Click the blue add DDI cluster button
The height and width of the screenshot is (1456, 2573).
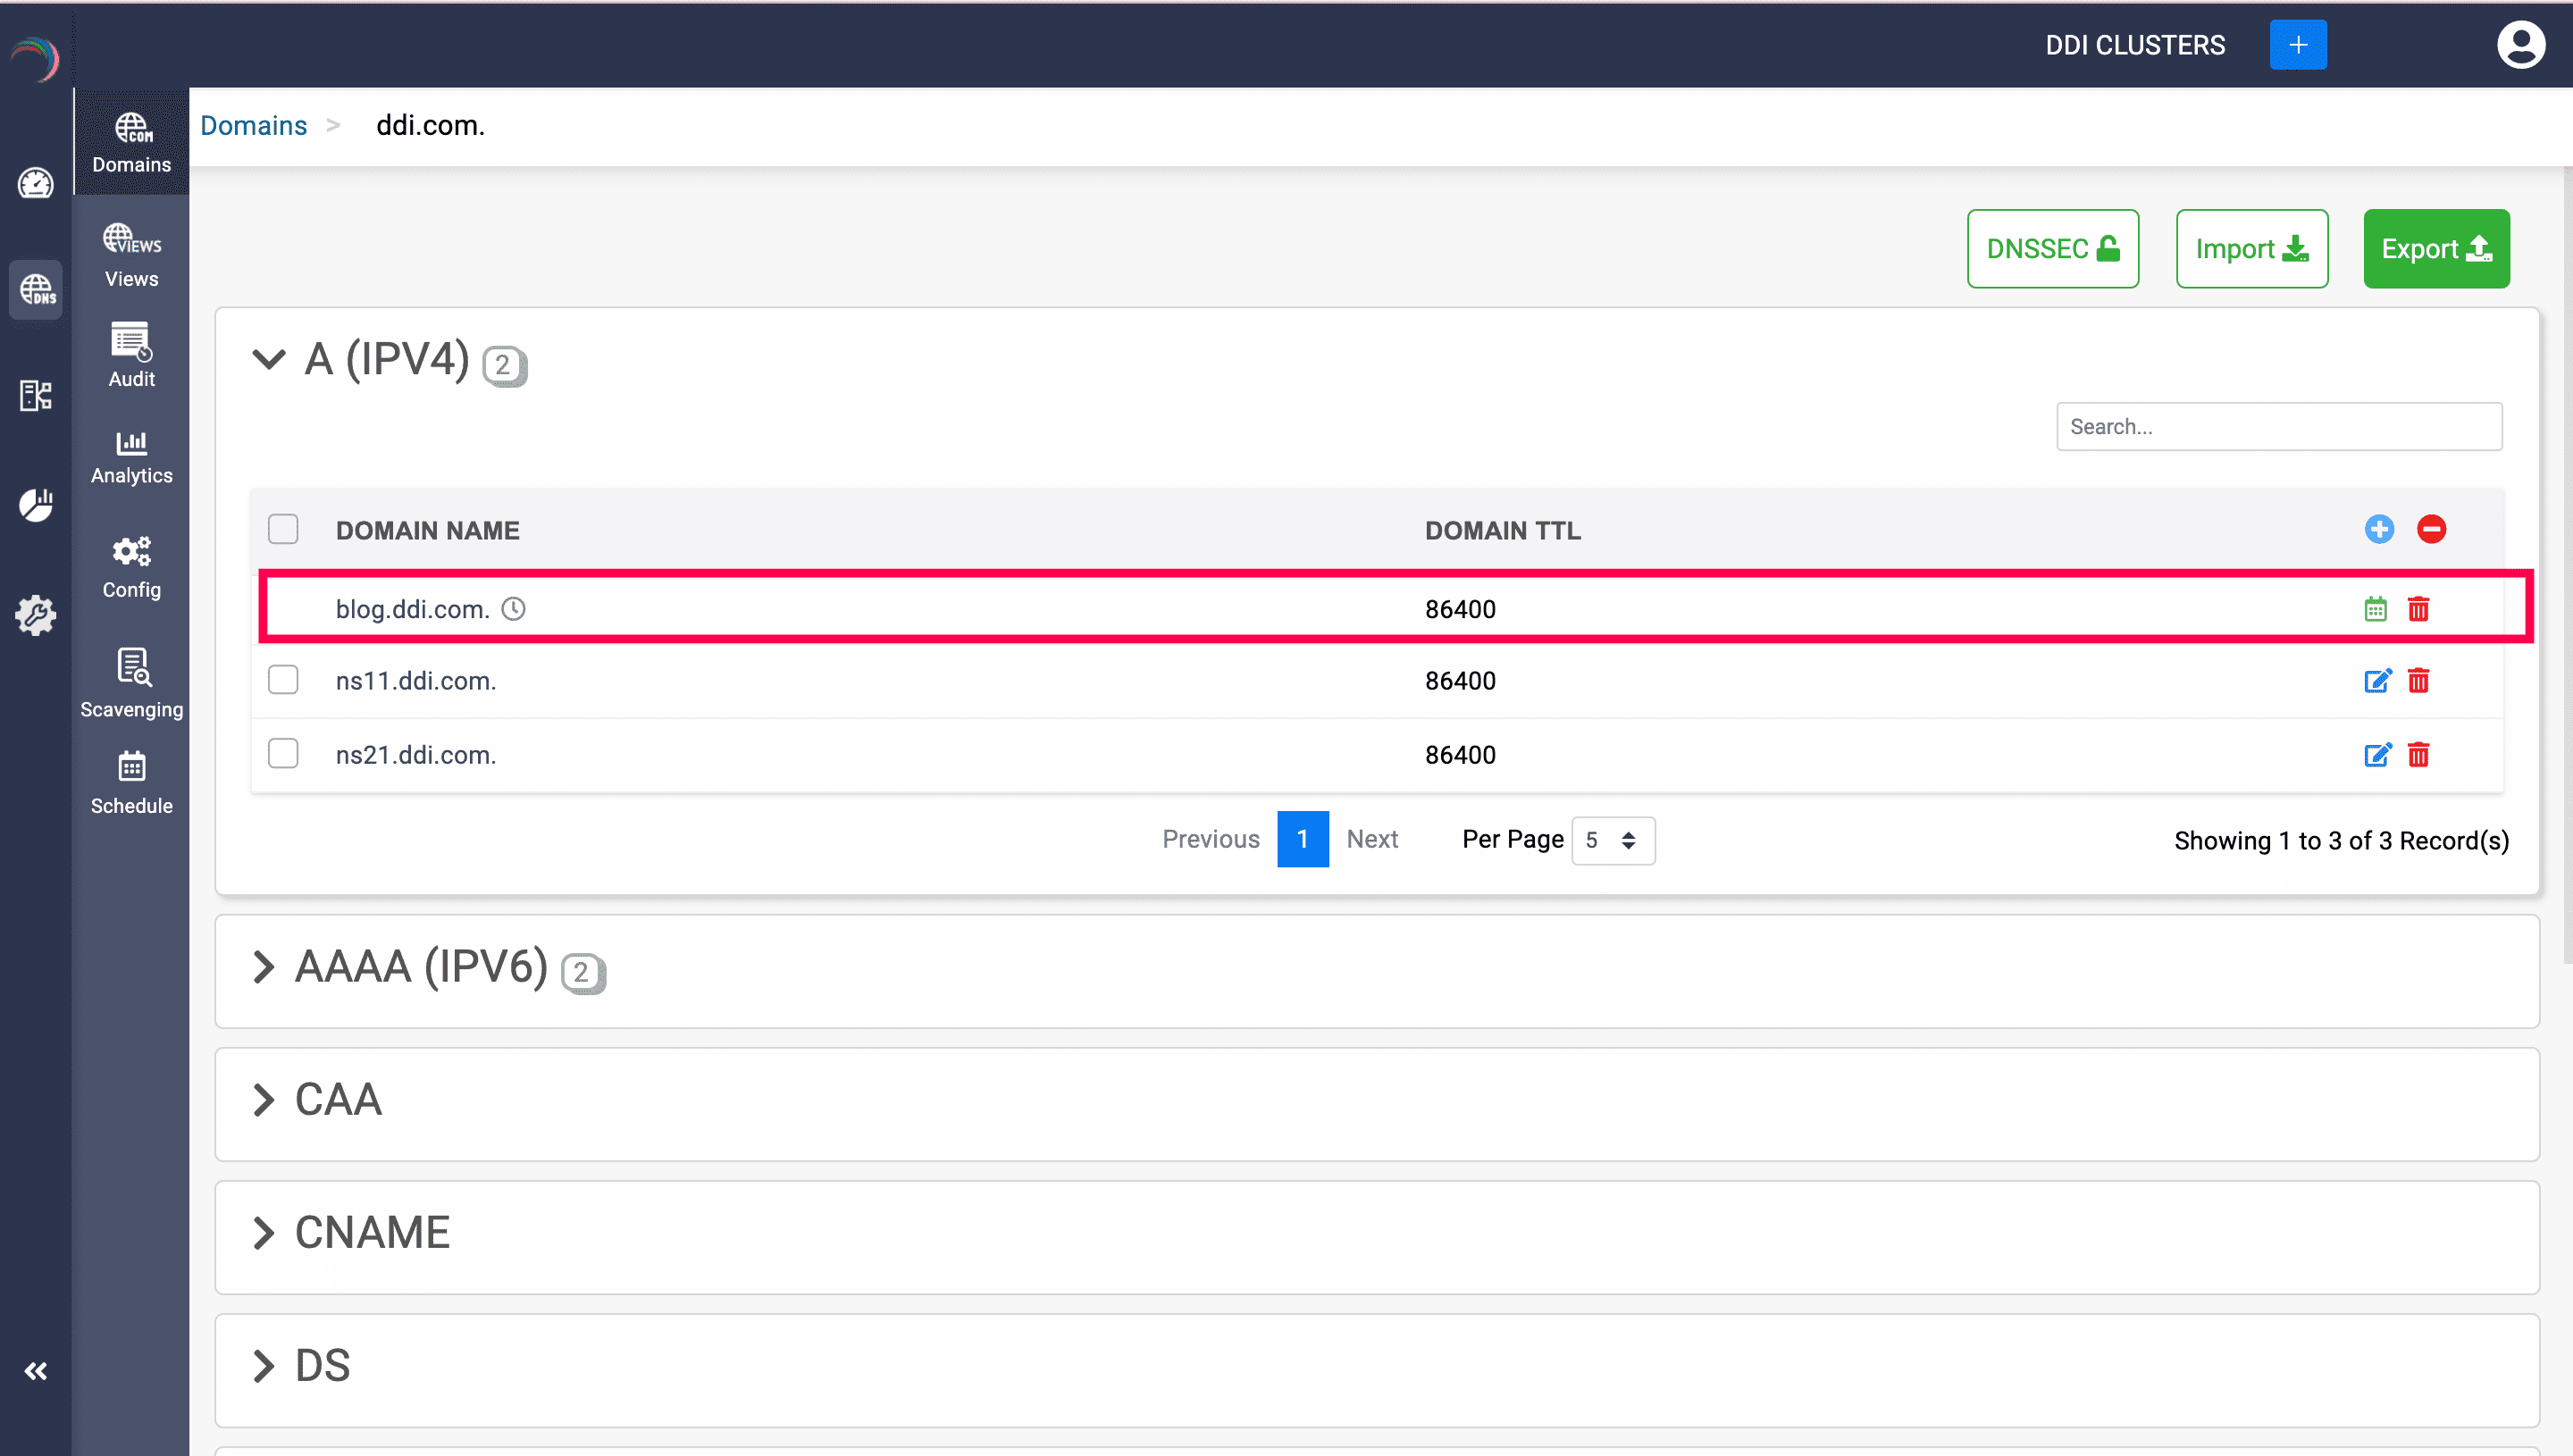(x=2297, y=45)
